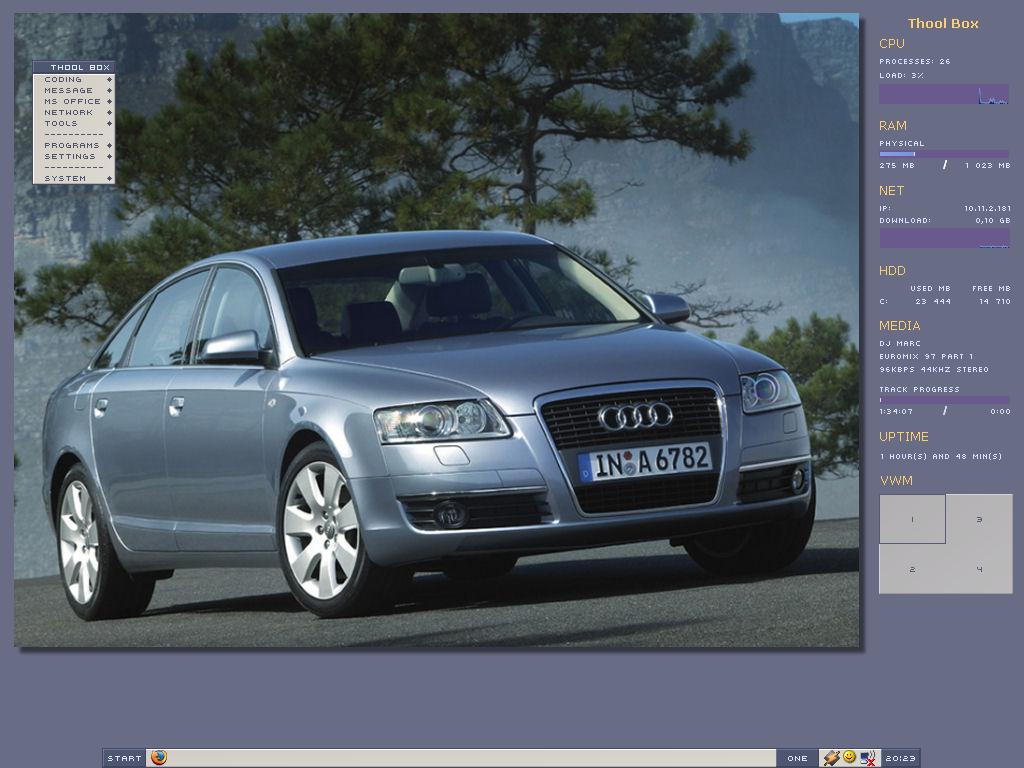Click the CPU section heading
This screenshot has width=1024, height=768.
(x=891, y=44)
